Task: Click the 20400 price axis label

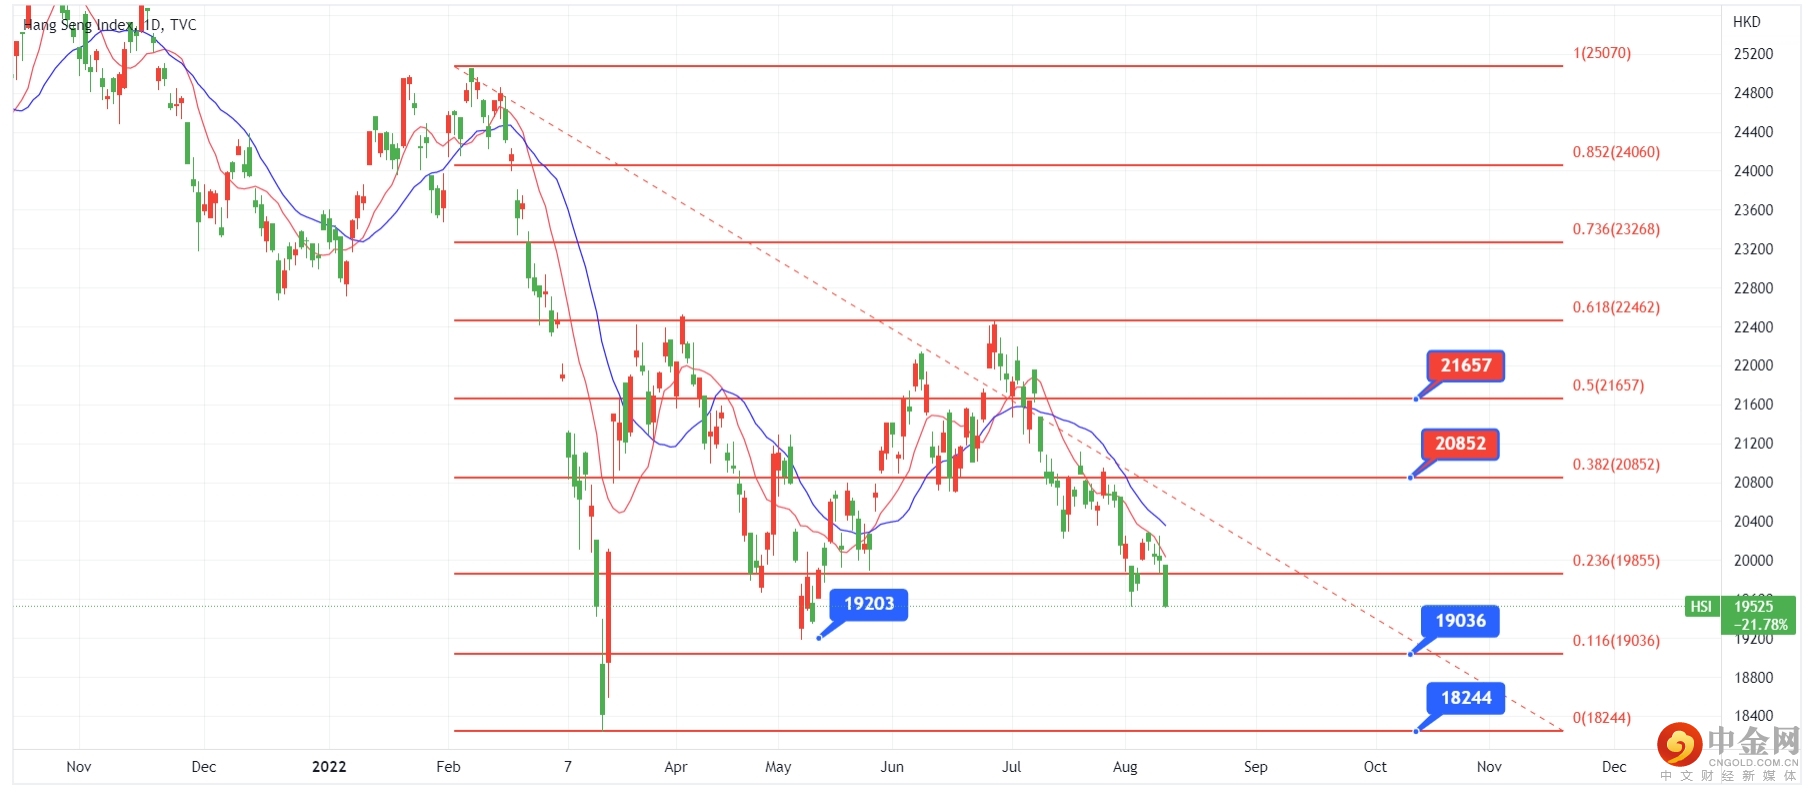Action: tap(1753, 521)
